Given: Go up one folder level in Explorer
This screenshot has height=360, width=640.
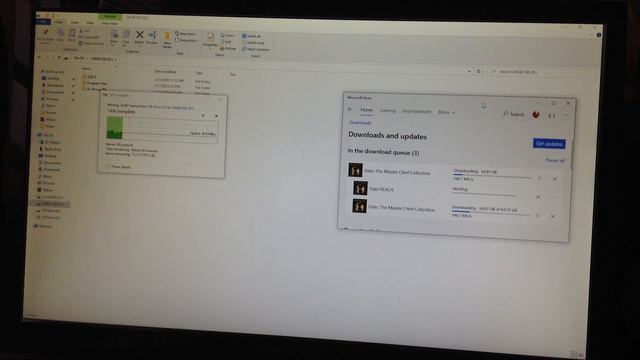Looking at the screenshot, I should [x=59, y=58].
